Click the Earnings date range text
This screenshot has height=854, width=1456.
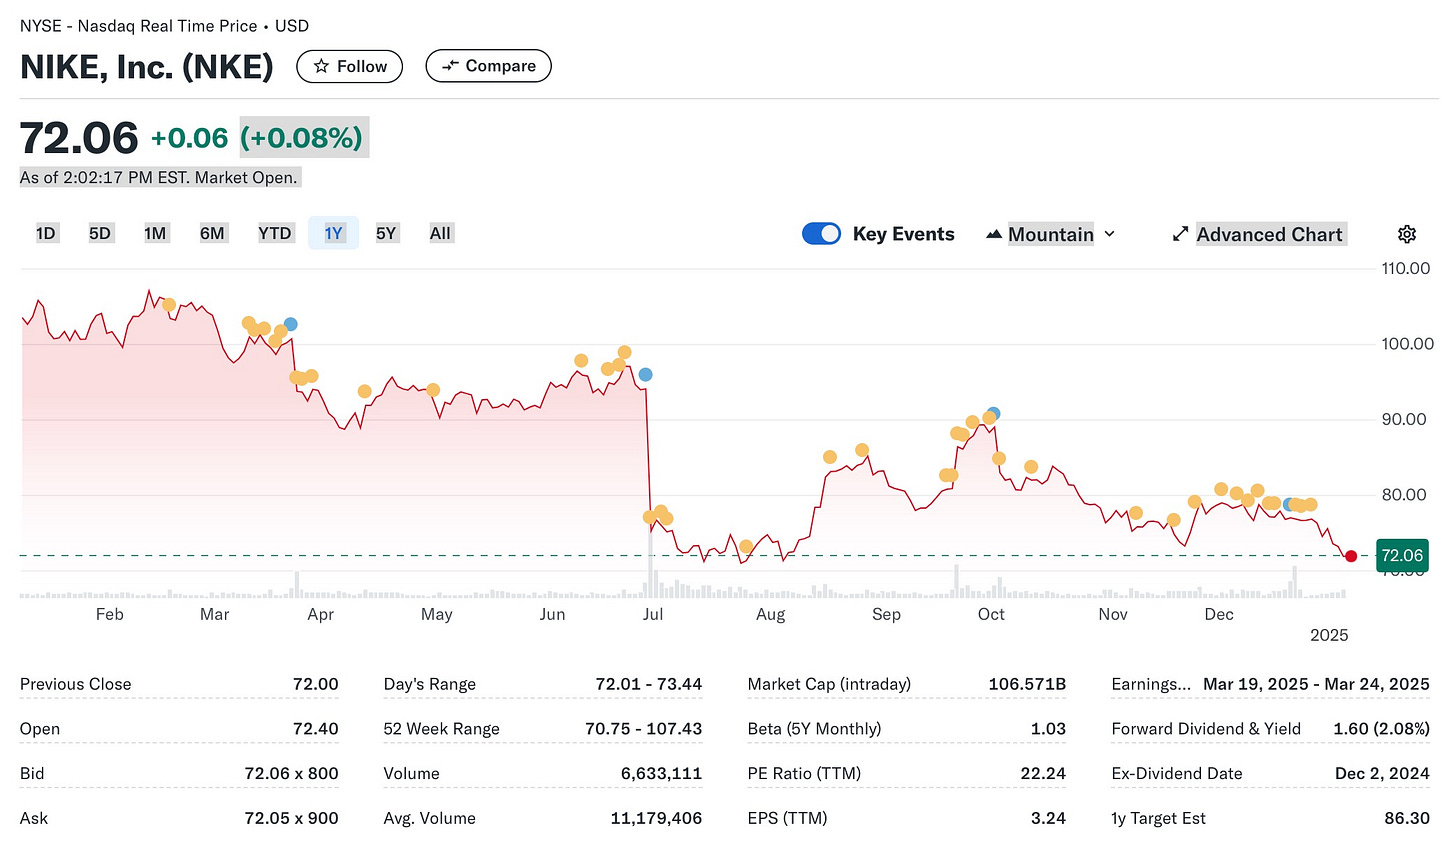[x=1316, y=684]
